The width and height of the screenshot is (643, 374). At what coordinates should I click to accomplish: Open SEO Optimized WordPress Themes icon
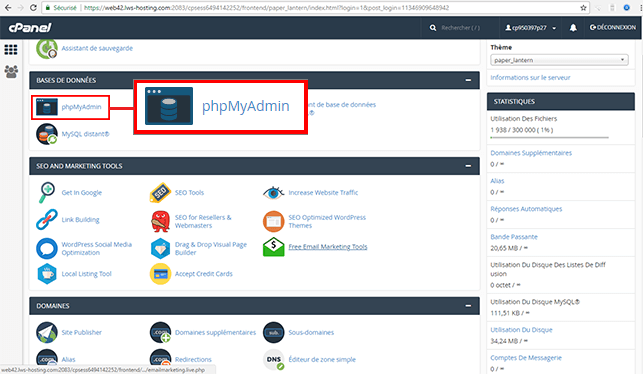pyautogui.click(x=274, y=221)
